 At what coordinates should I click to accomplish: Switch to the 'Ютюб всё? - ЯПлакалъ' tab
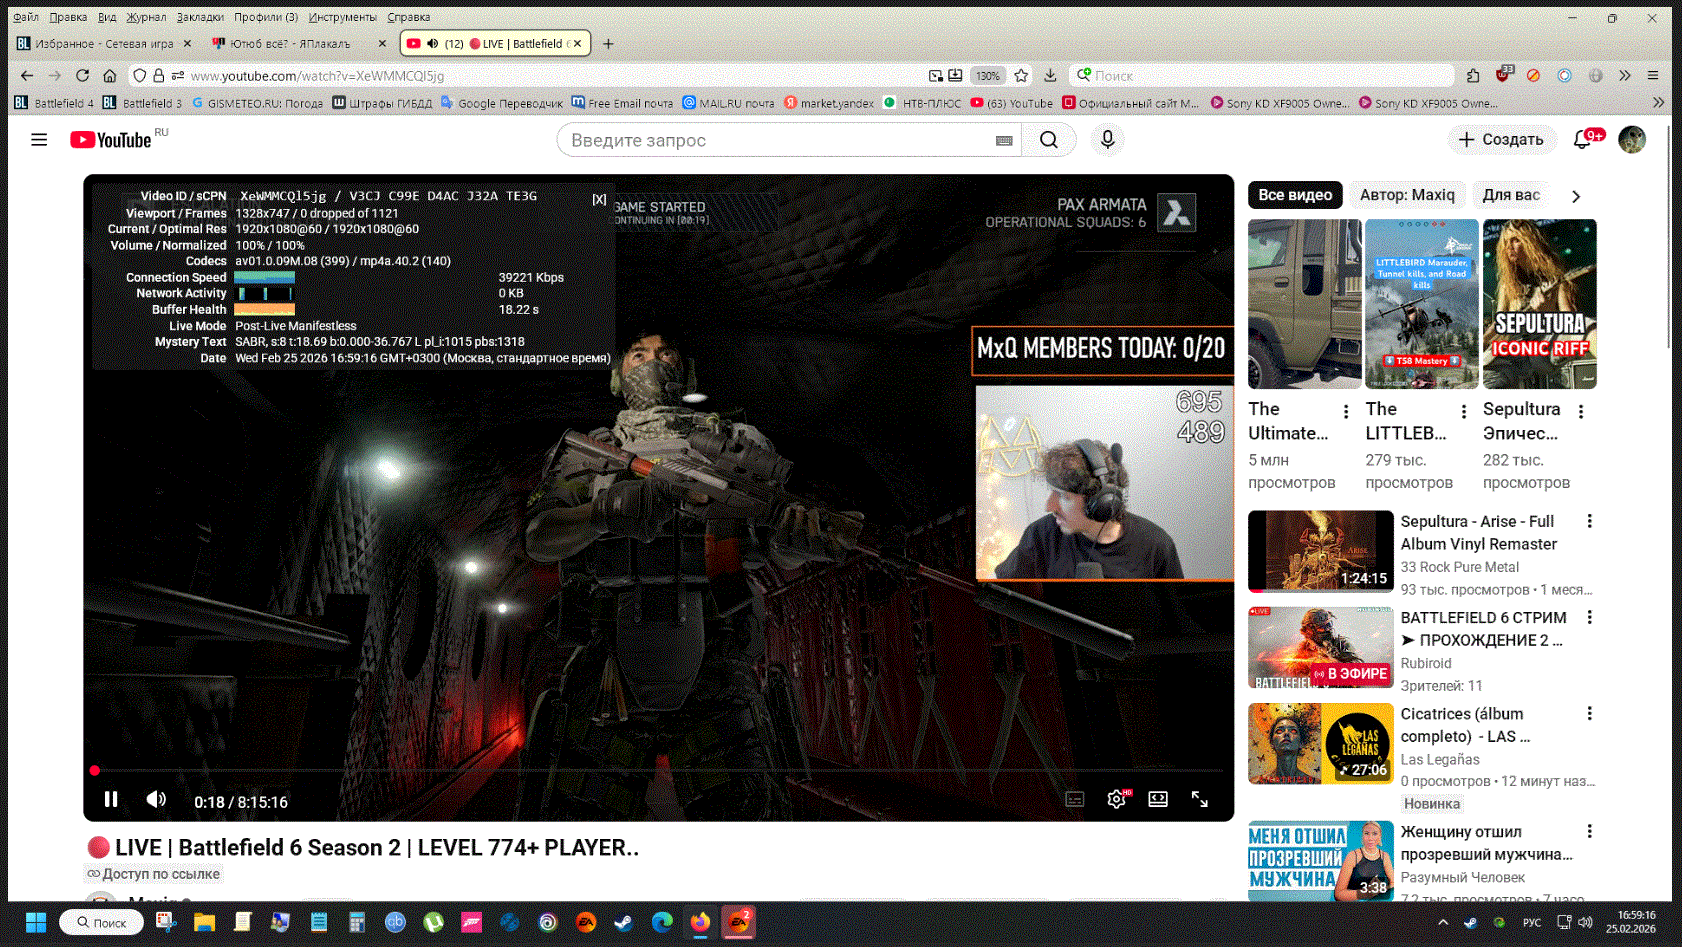(299, 44)
